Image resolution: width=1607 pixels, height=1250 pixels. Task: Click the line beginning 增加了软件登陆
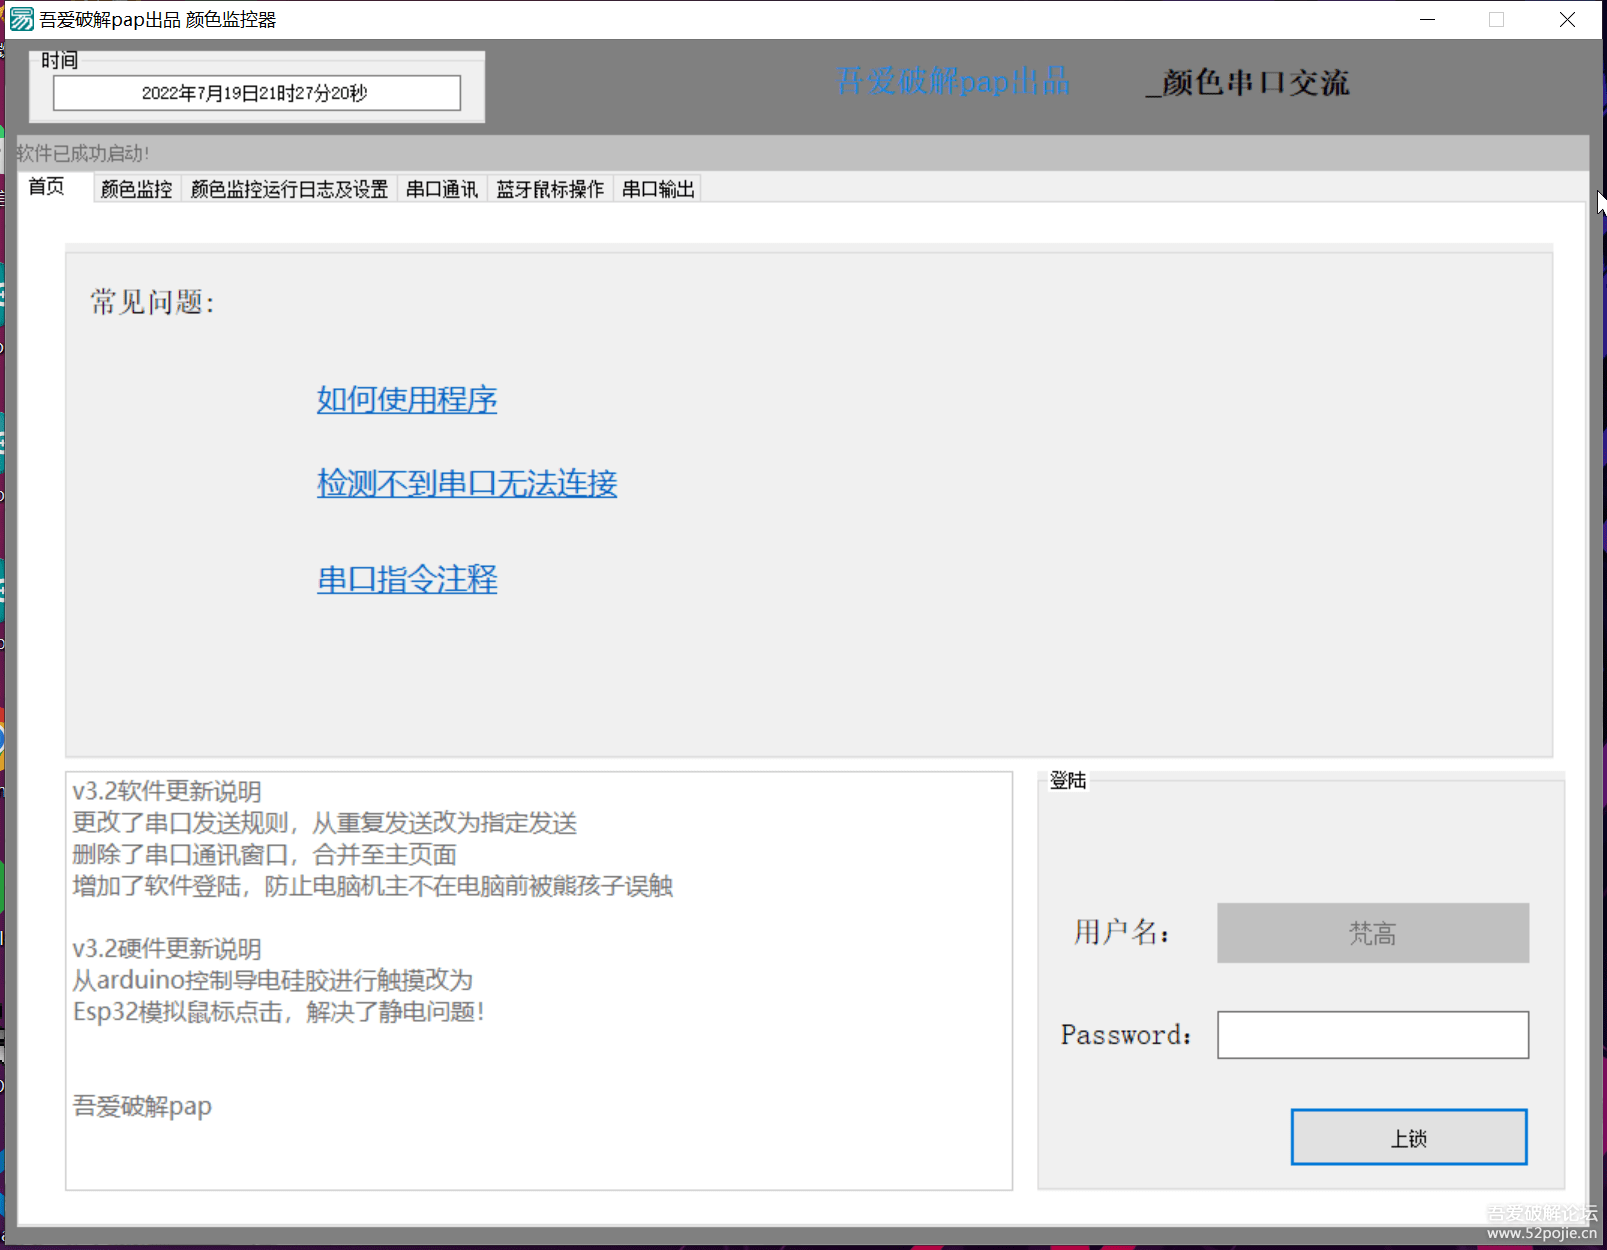(373, 886)
